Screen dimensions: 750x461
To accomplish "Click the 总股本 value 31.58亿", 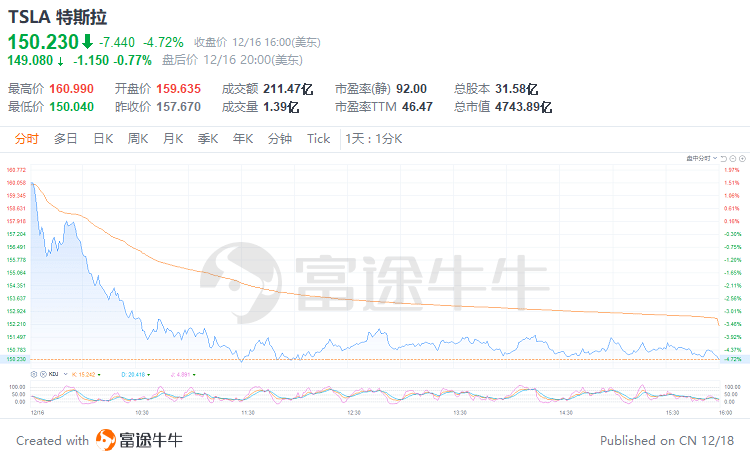I will pyautogui.click(x=517, y=89).
